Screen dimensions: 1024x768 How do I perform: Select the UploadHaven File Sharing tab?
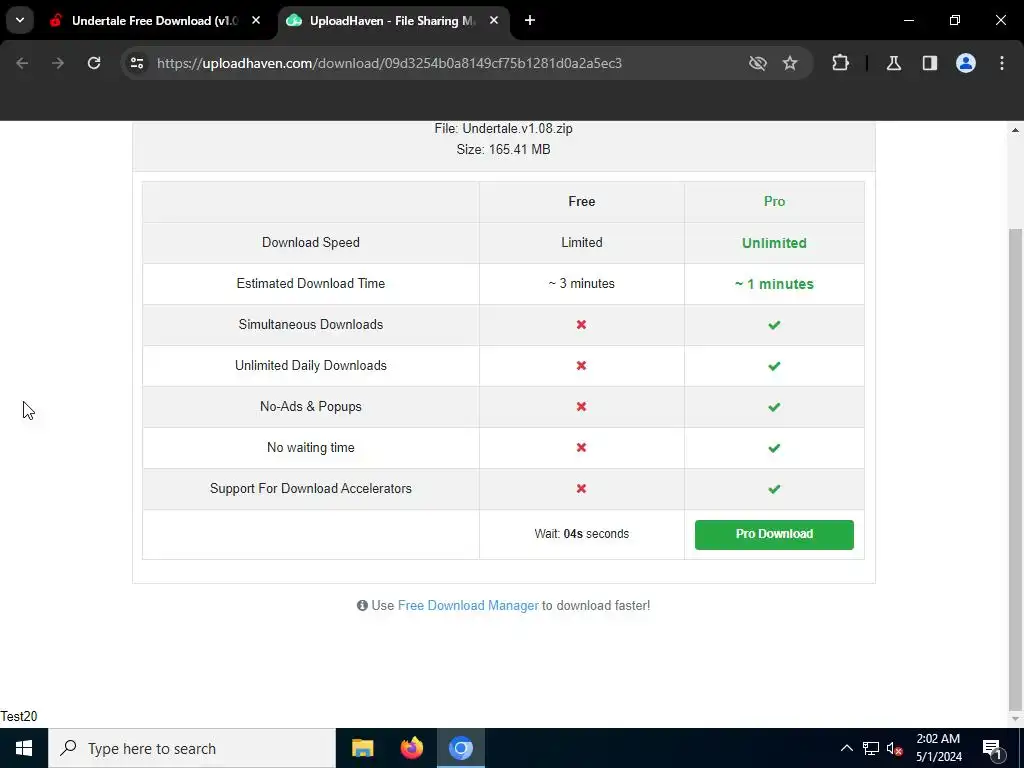[392, 21]
